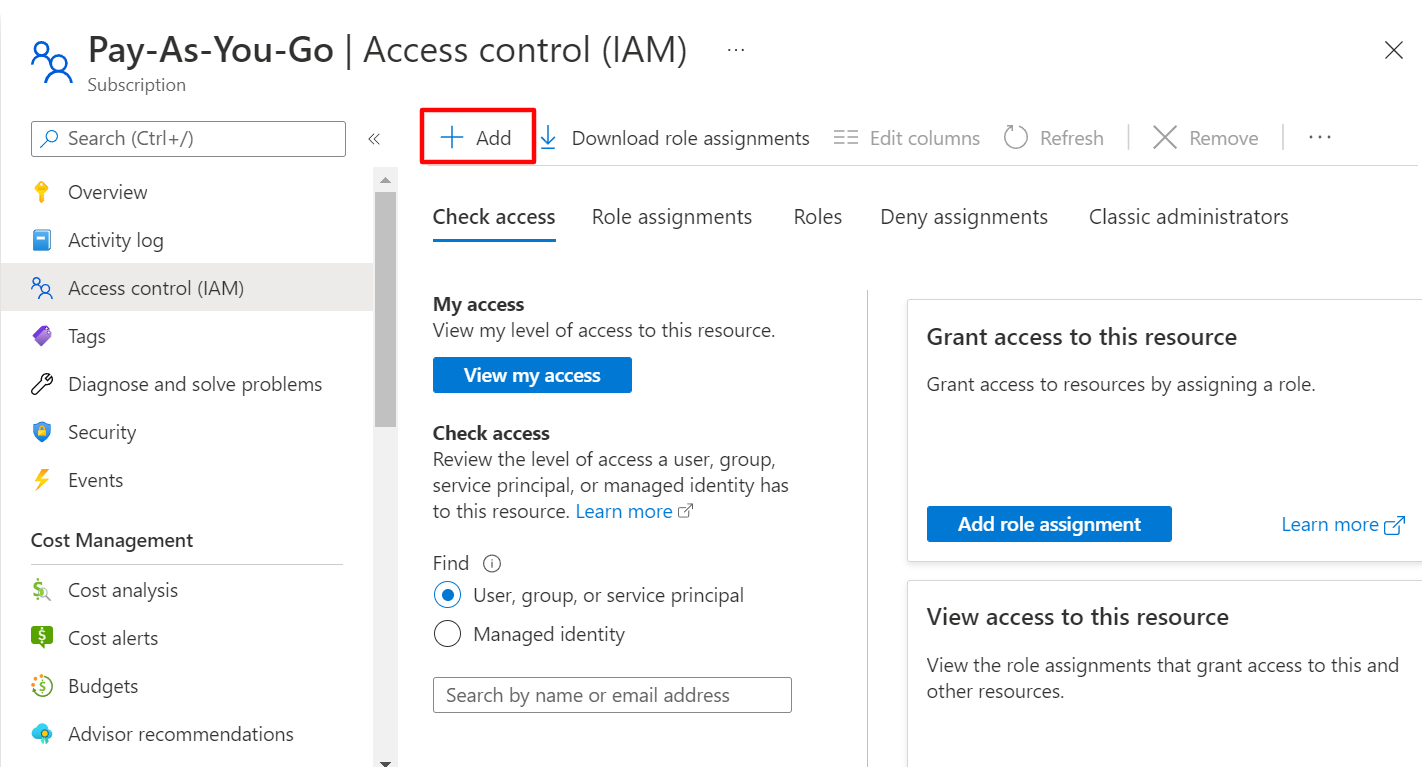The height and width of the screenshot is (767, 1422).
Task: Click the Access control people icon in sidebar
Action: point(41,288)
